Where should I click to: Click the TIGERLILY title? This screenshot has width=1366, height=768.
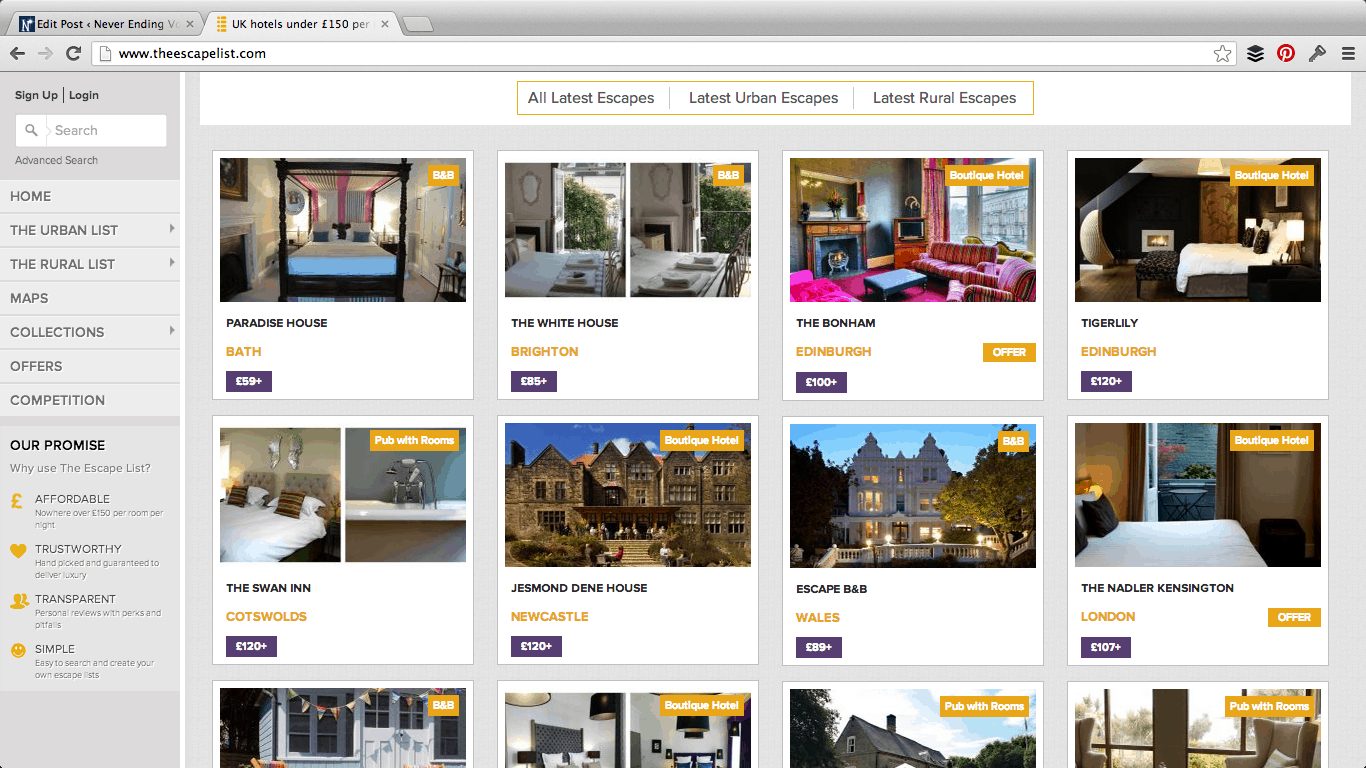[1110, 323]
